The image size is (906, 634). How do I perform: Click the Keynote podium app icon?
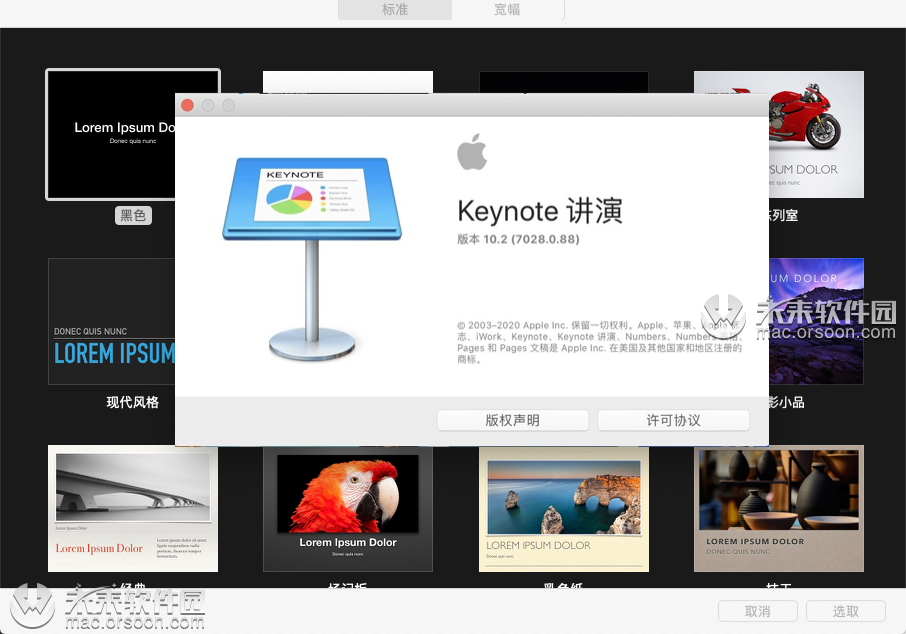[x=312, y=258]
